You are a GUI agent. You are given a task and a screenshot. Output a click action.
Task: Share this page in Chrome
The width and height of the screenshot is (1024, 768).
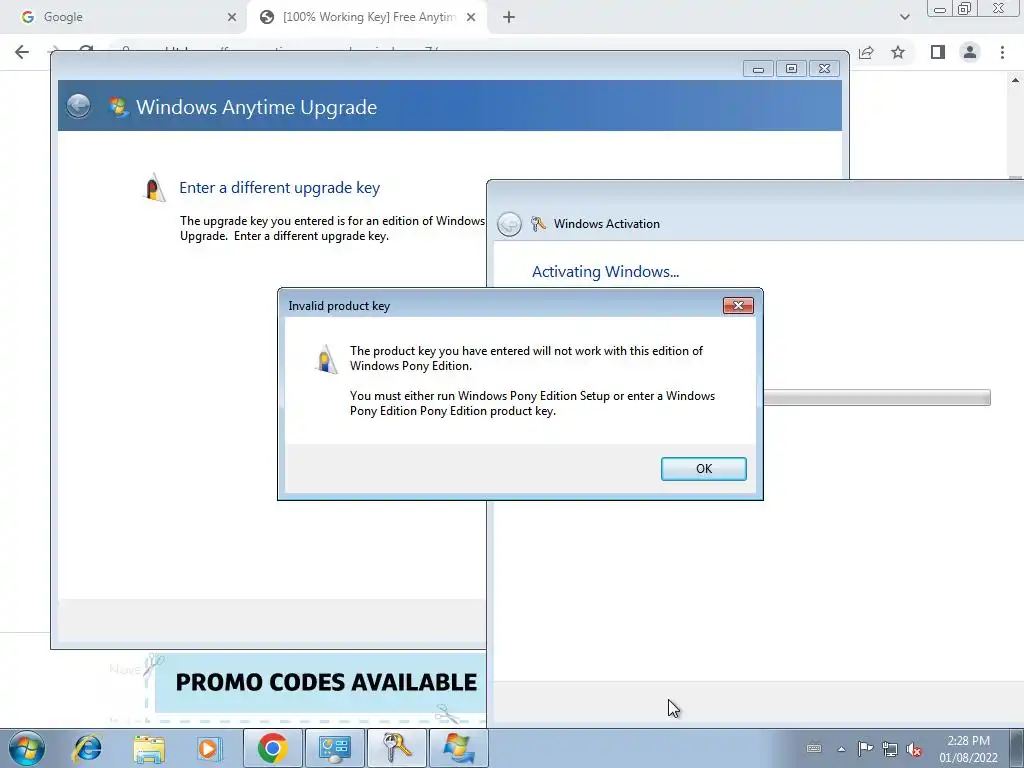pyautogui.click(x=867, y=52)
